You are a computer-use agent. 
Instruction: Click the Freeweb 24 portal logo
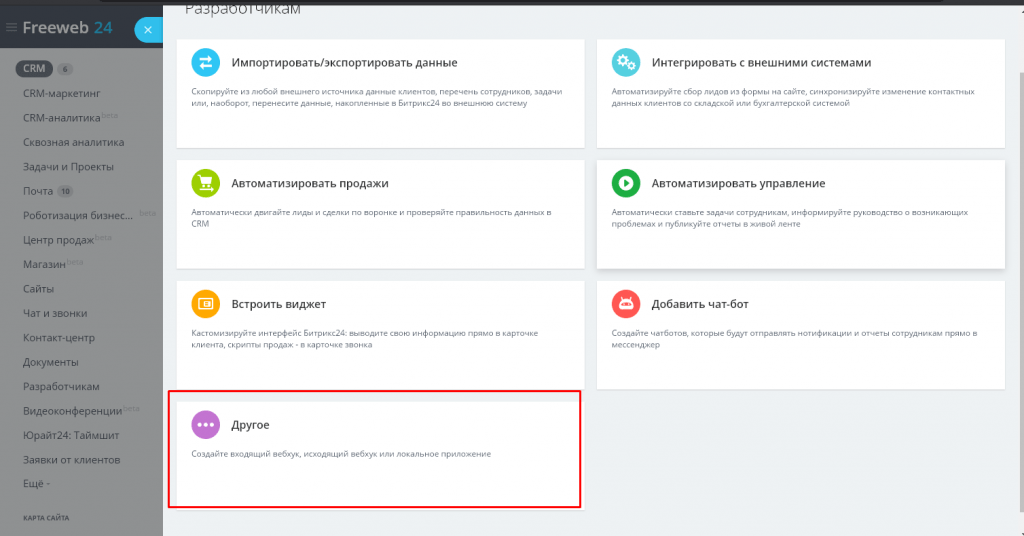pyautogui.click(x=67, y=28)
